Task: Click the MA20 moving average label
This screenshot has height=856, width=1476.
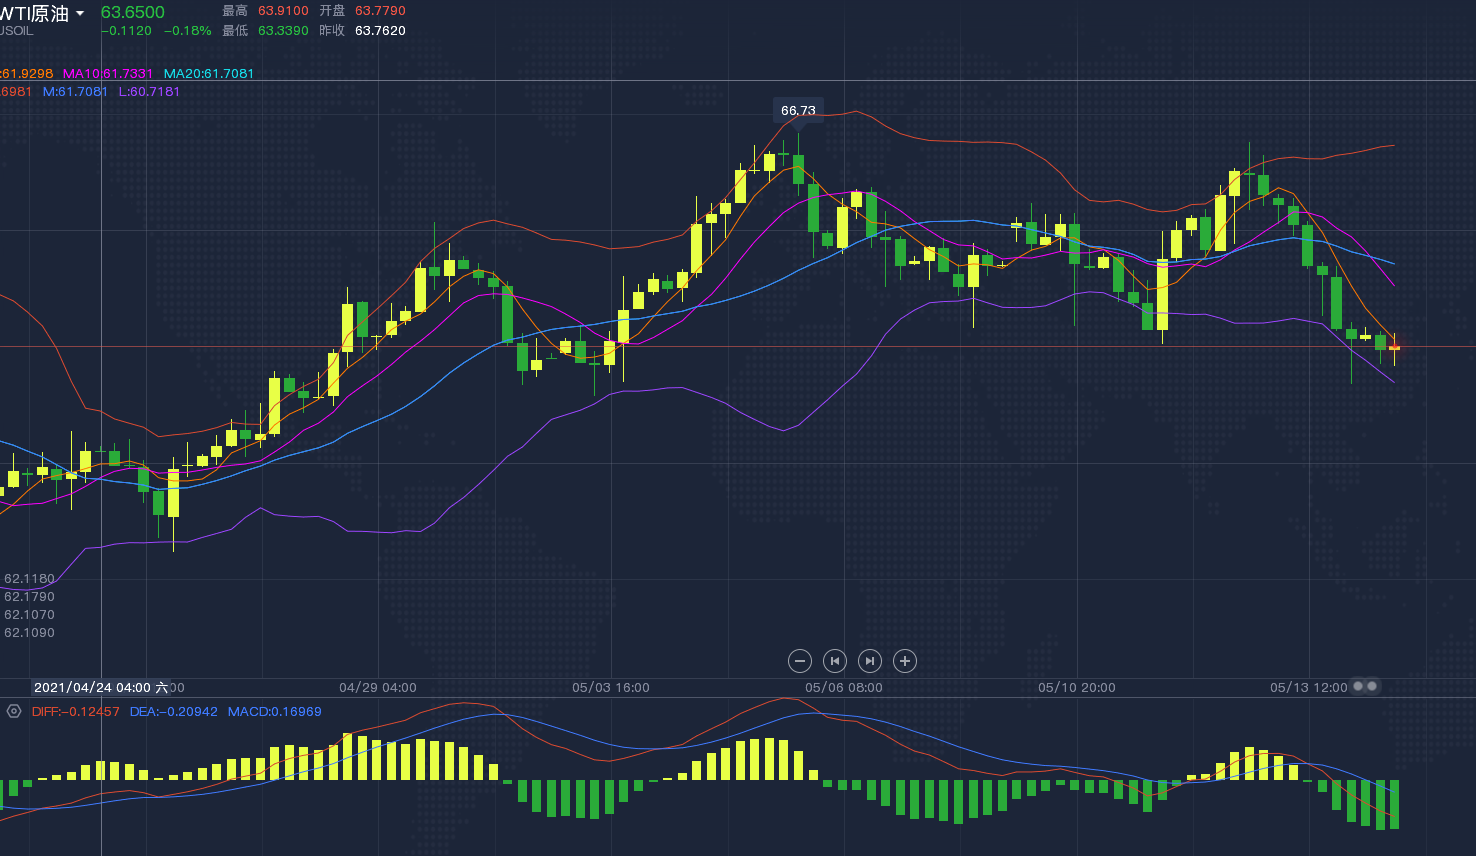Action: coord(209,74)
